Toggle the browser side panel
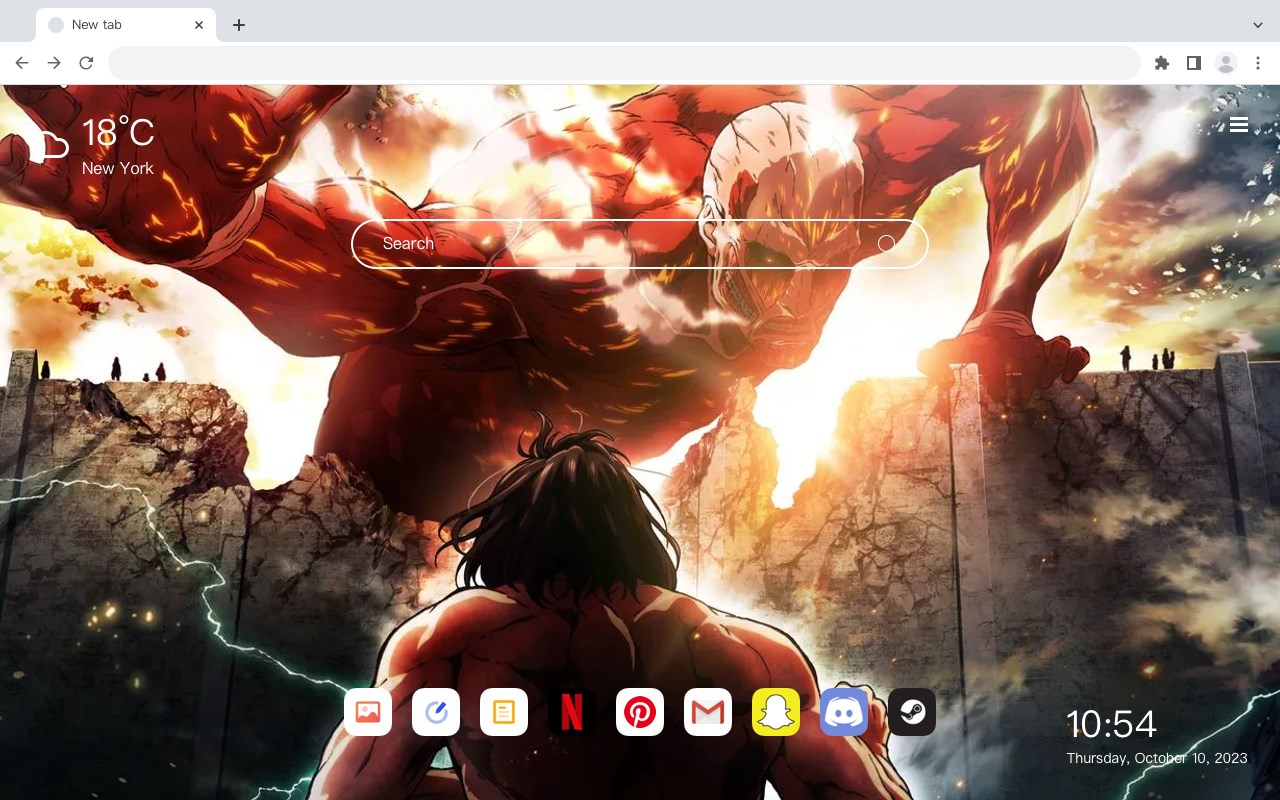Viewport: 1280px width, 800px height. click(1193, 63)
